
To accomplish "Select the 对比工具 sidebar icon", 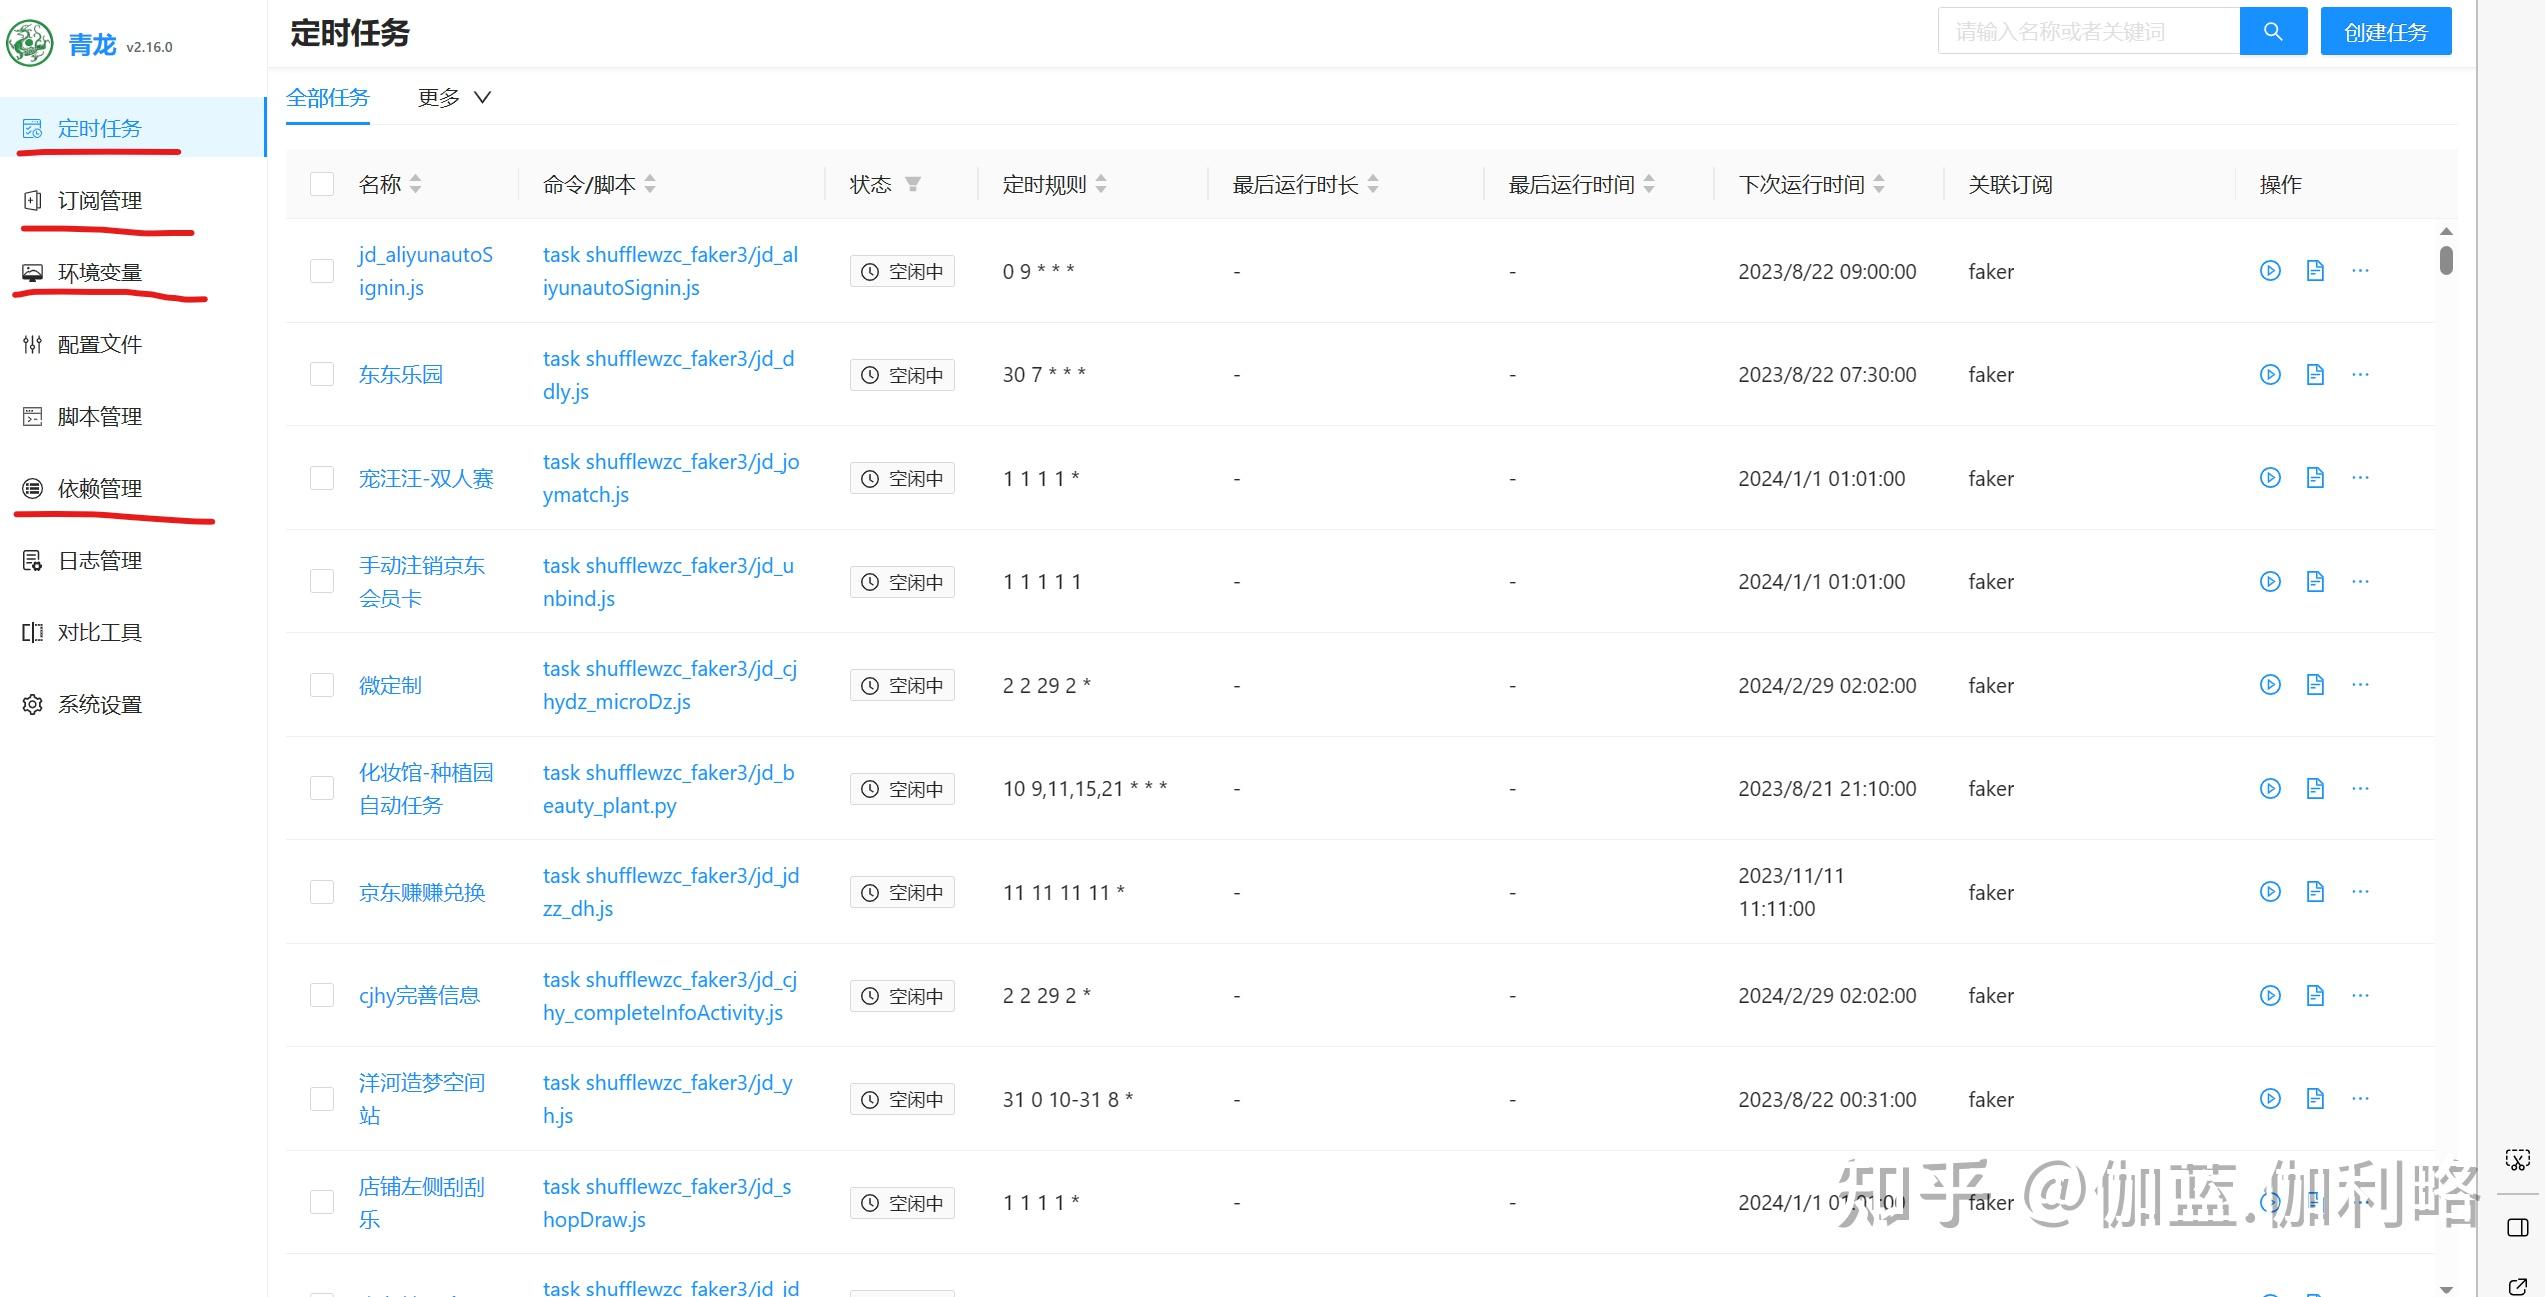I will pos(31,632).
